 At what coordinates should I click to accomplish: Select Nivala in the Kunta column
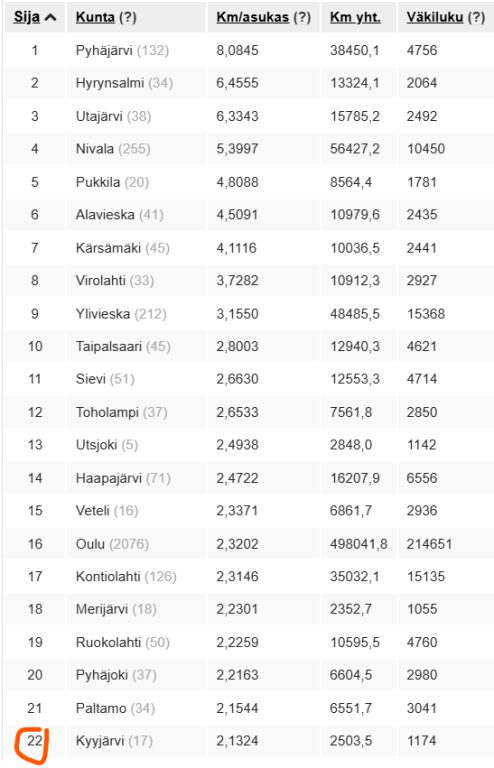tap(94, 149)
